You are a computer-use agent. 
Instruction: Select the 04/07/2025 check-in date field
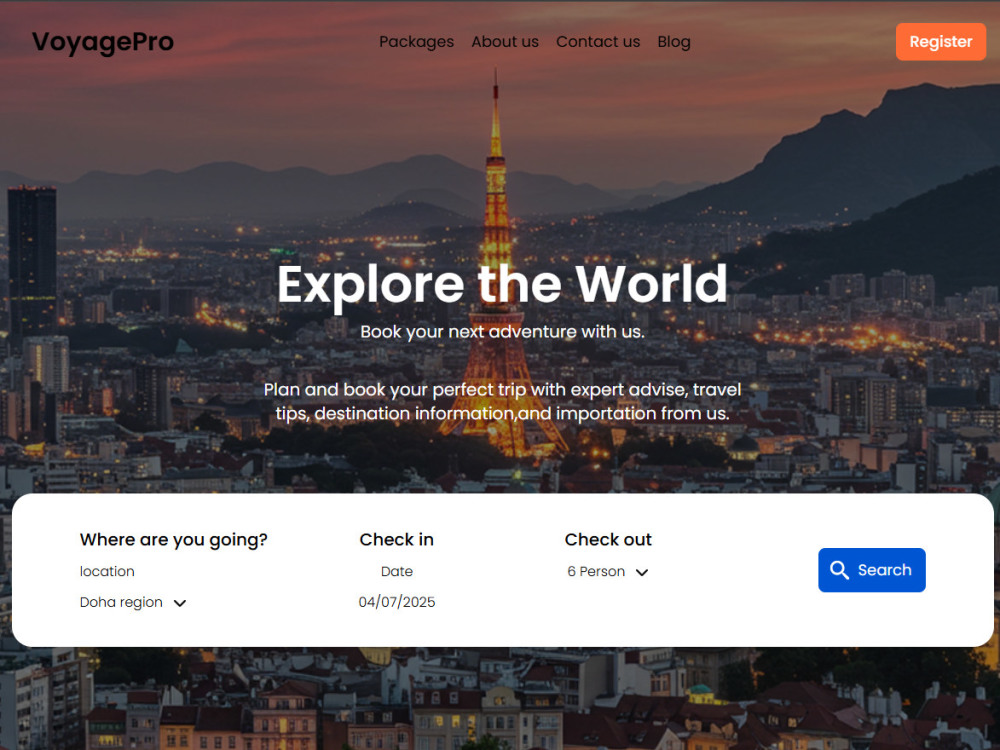[397, 602]
